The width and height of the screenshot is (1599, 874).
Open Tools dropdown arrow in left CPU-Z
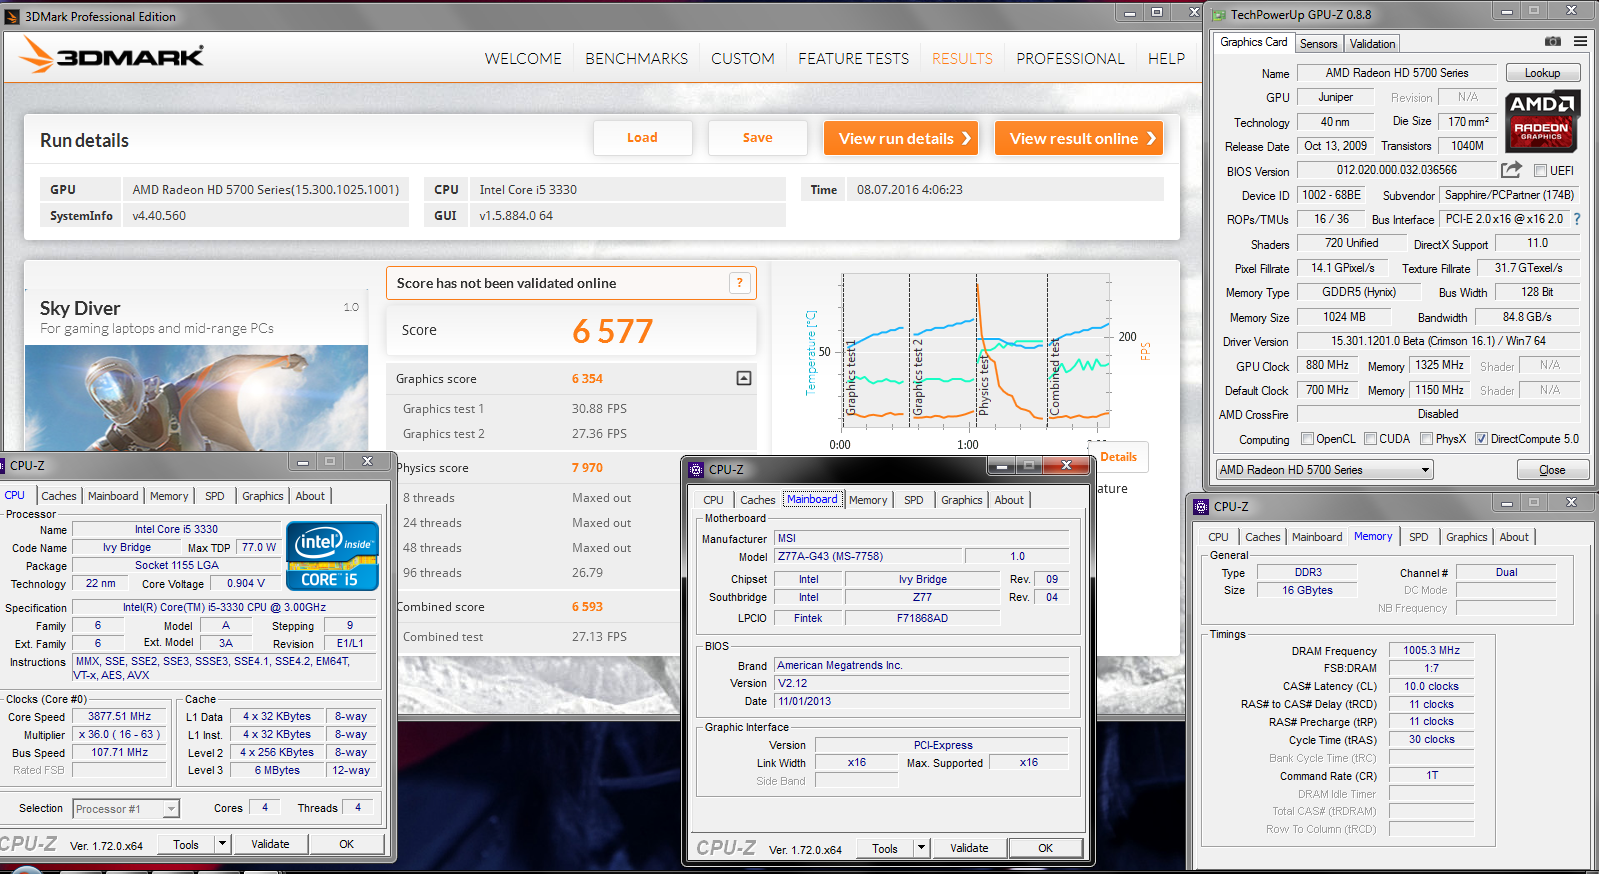point(223,844)
